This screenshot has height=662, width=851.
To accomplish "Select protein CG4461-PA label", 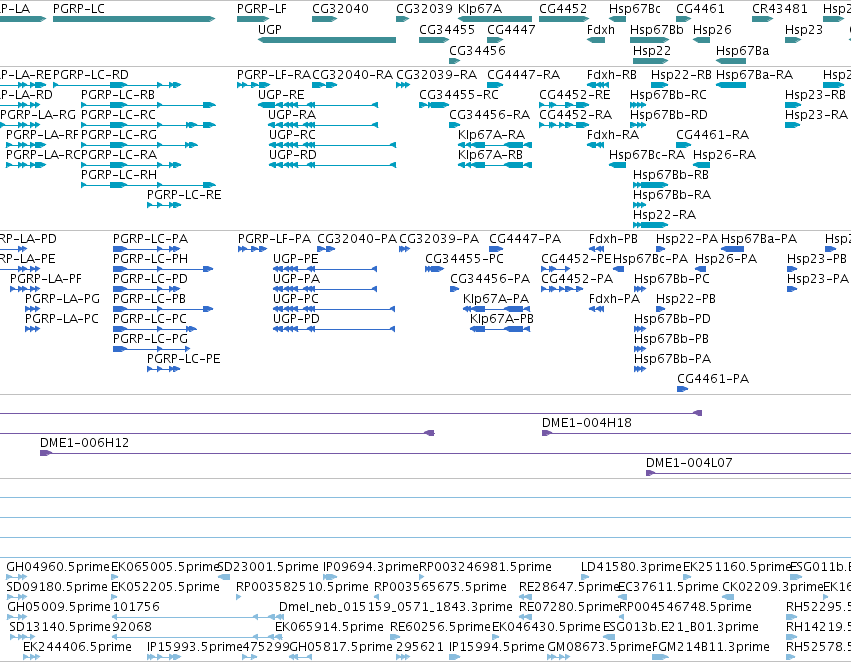I will click(713, 379).
